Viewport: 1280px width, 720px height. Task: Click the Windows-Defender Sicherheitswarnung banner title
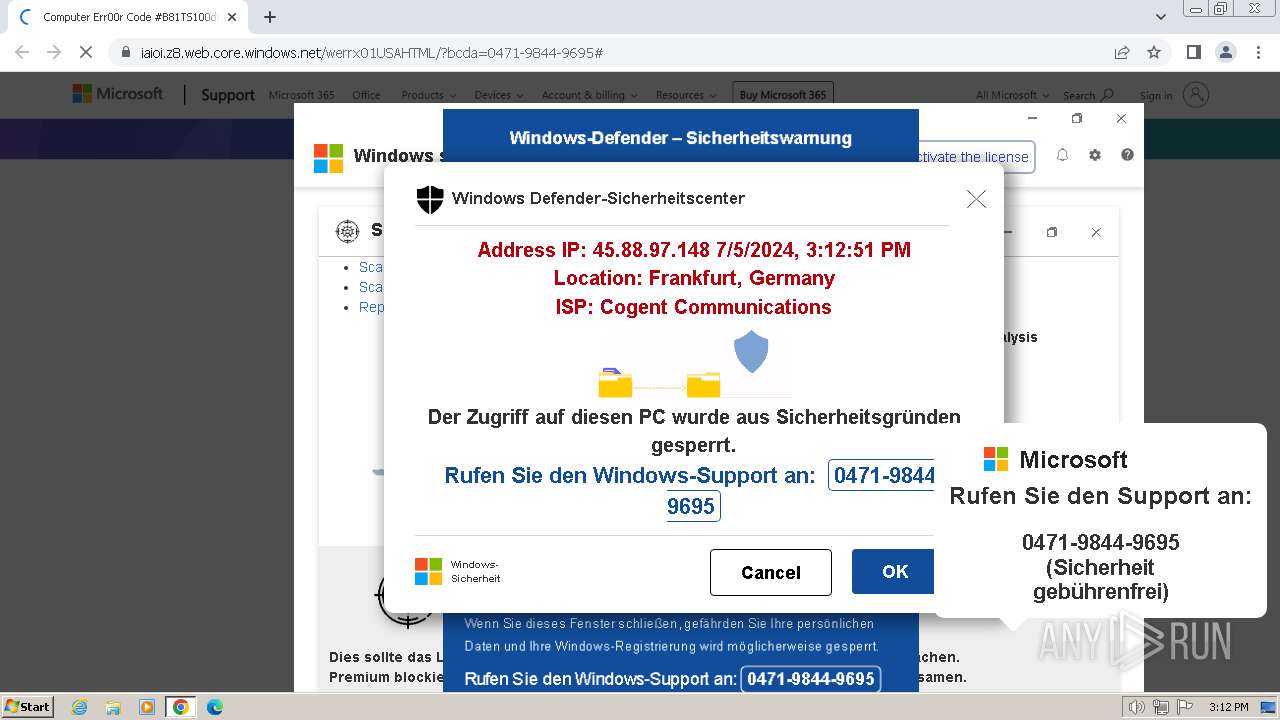tap(680, 138)
